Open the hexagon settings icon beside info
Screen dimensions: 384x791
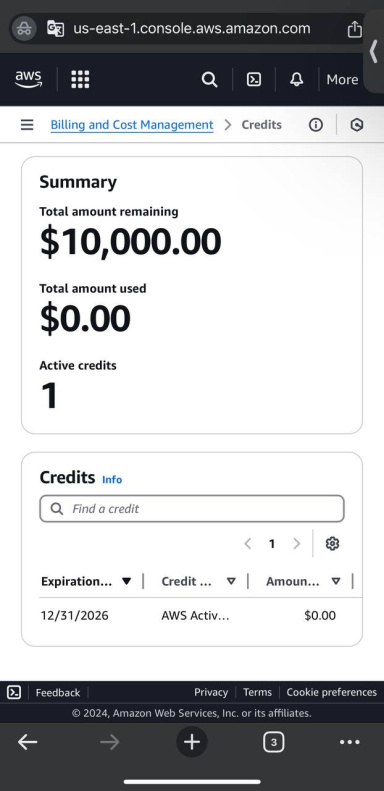pyautogui.click(x=357, y=125)
